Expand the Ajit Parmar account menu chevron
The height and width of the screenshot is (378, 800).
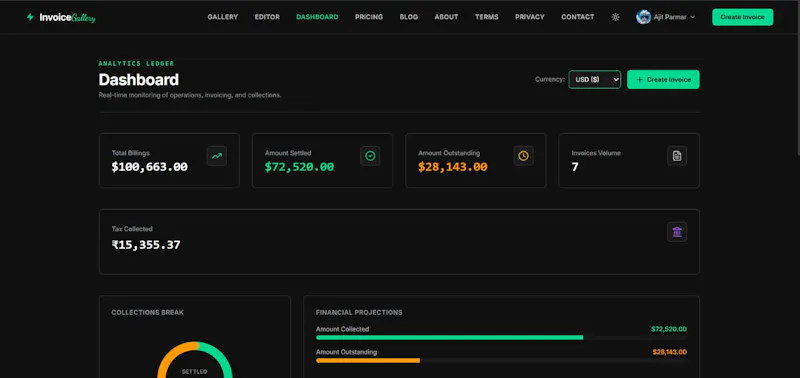pos(692,17)
